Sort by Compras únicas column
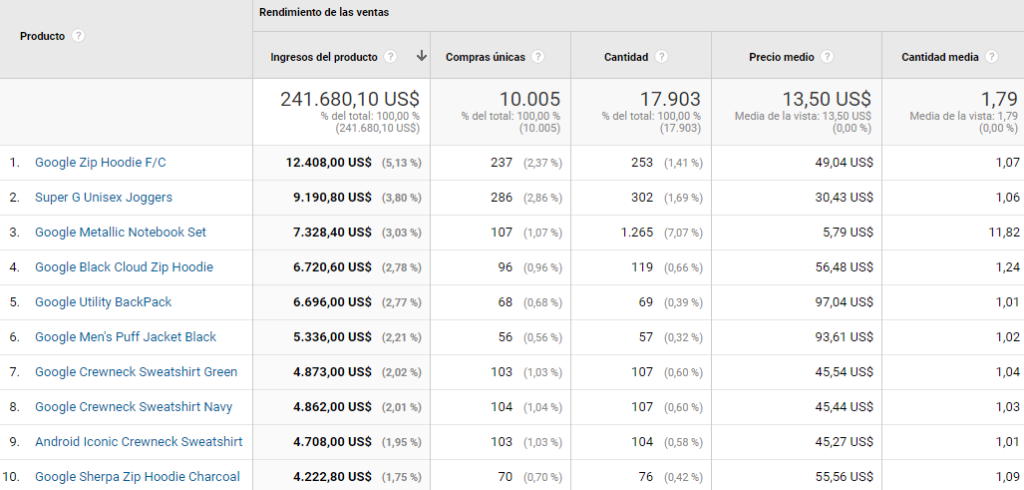Image resolution: width=1024 pixels, height=490 pixels. (485, 57)
